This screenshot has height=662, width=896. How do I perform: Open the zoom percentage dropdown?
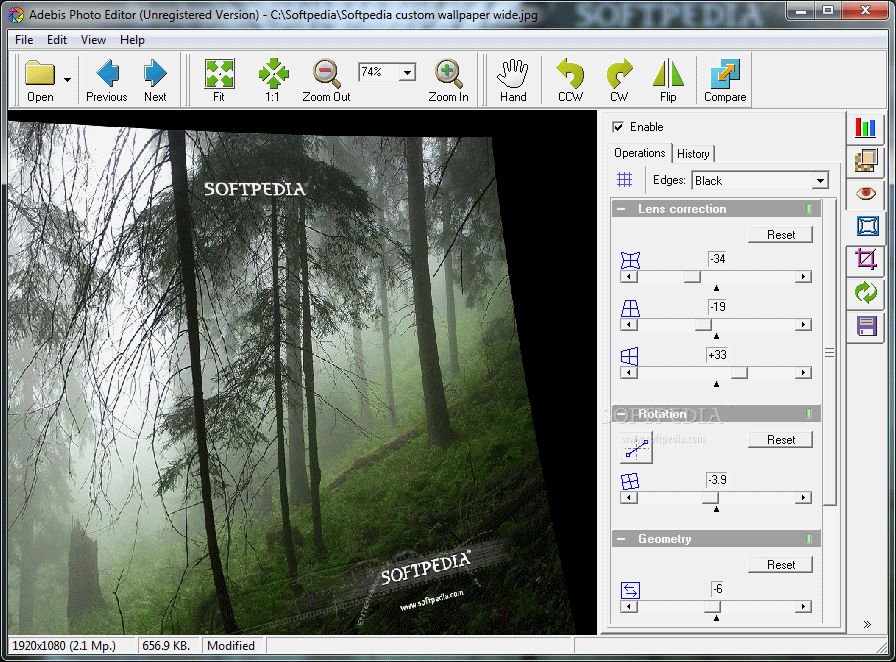407,72
